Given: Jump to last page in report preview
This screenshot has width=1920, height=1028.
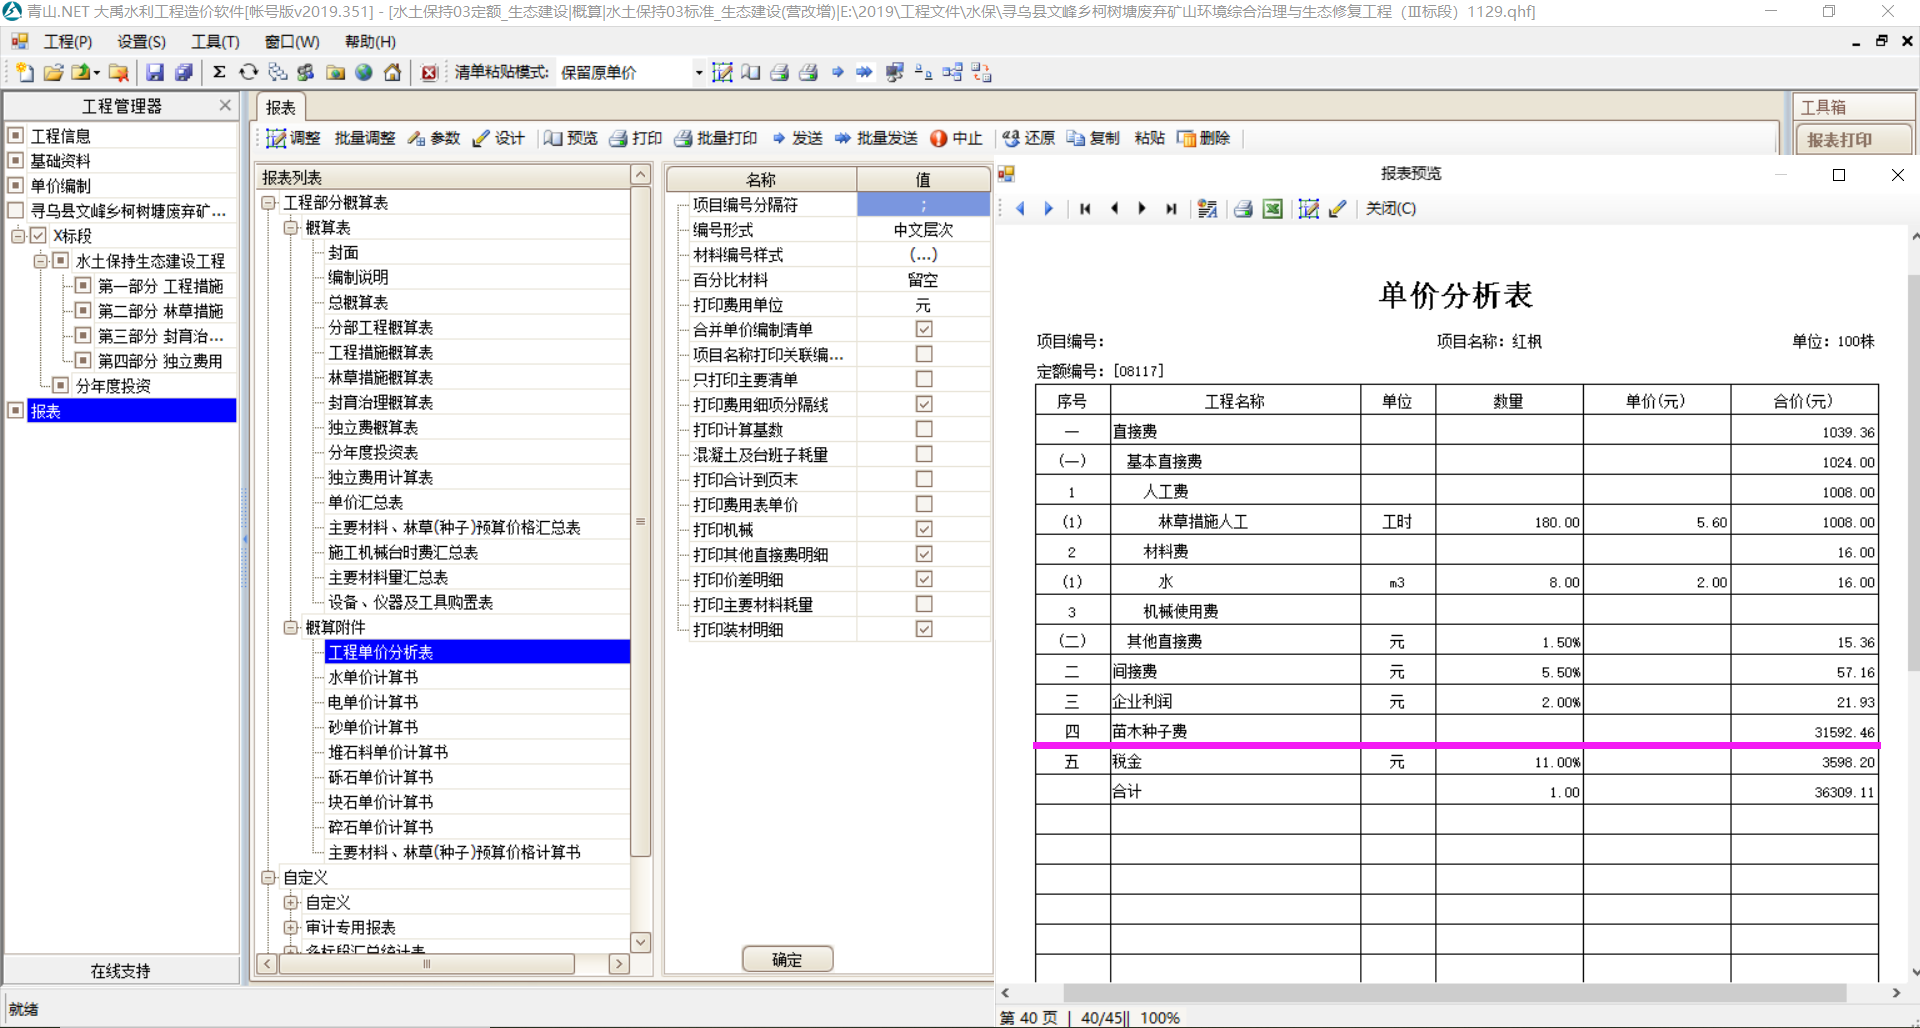Looking at the screenshot, I should pyautogui.click(x=1171, y=209).
